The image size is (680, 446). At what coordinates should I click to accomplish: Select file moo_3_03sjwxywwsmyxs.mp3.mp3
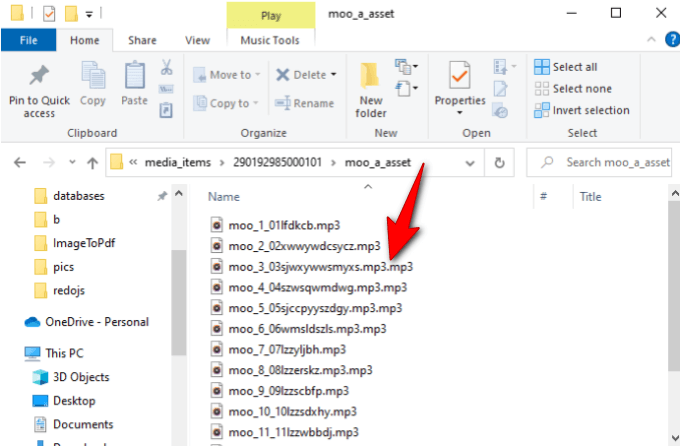311,267
